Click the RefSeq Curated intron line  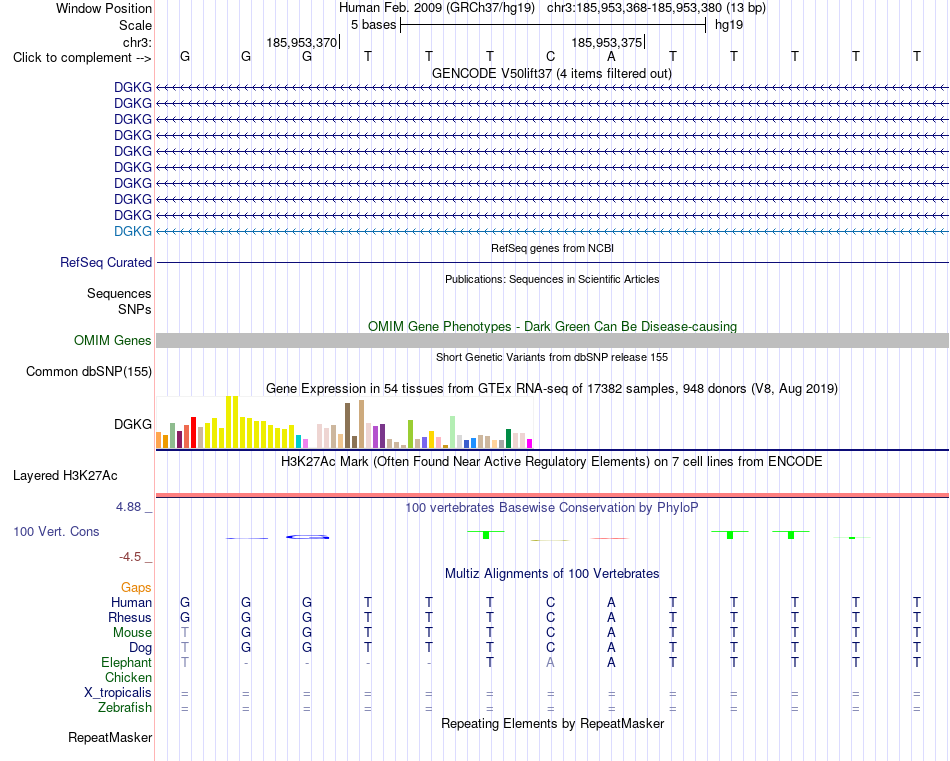click(x=553, y=262)
